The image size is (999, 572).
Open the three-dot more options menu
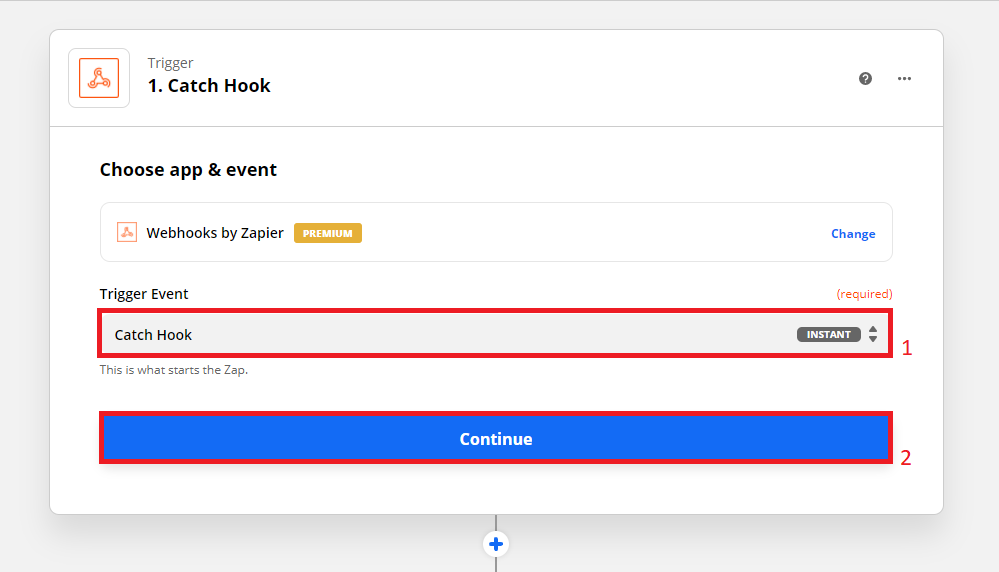tap(904, 79)
